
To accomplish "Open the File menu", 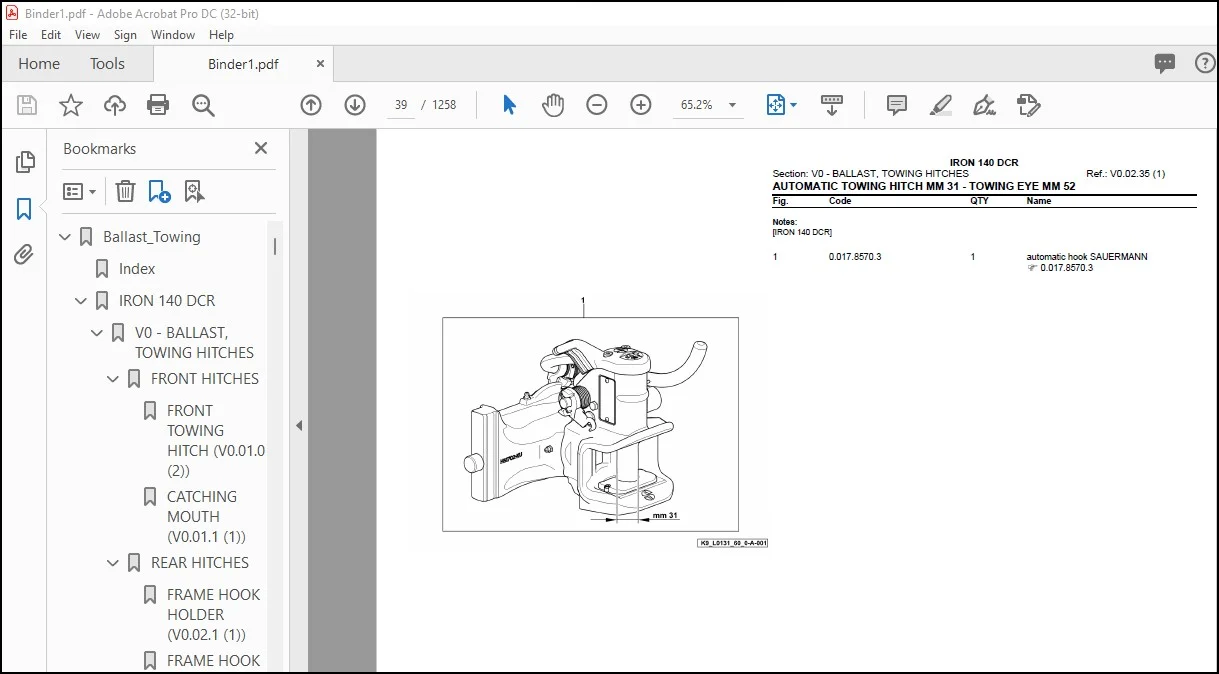I will click(18, 34).
